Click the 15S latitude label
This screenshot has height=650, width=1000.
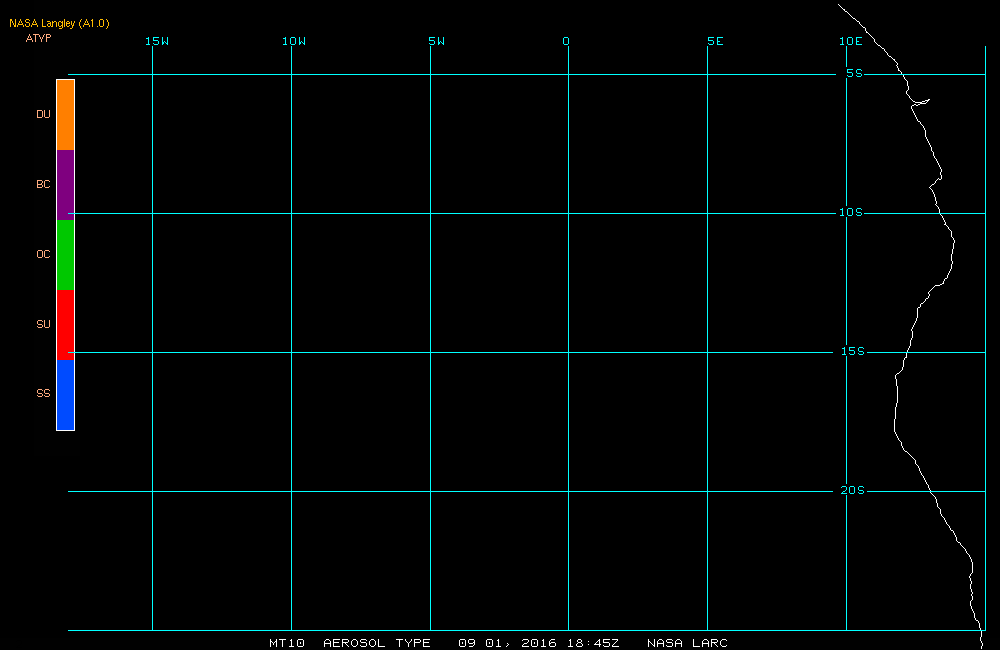[x=853, y=351]
